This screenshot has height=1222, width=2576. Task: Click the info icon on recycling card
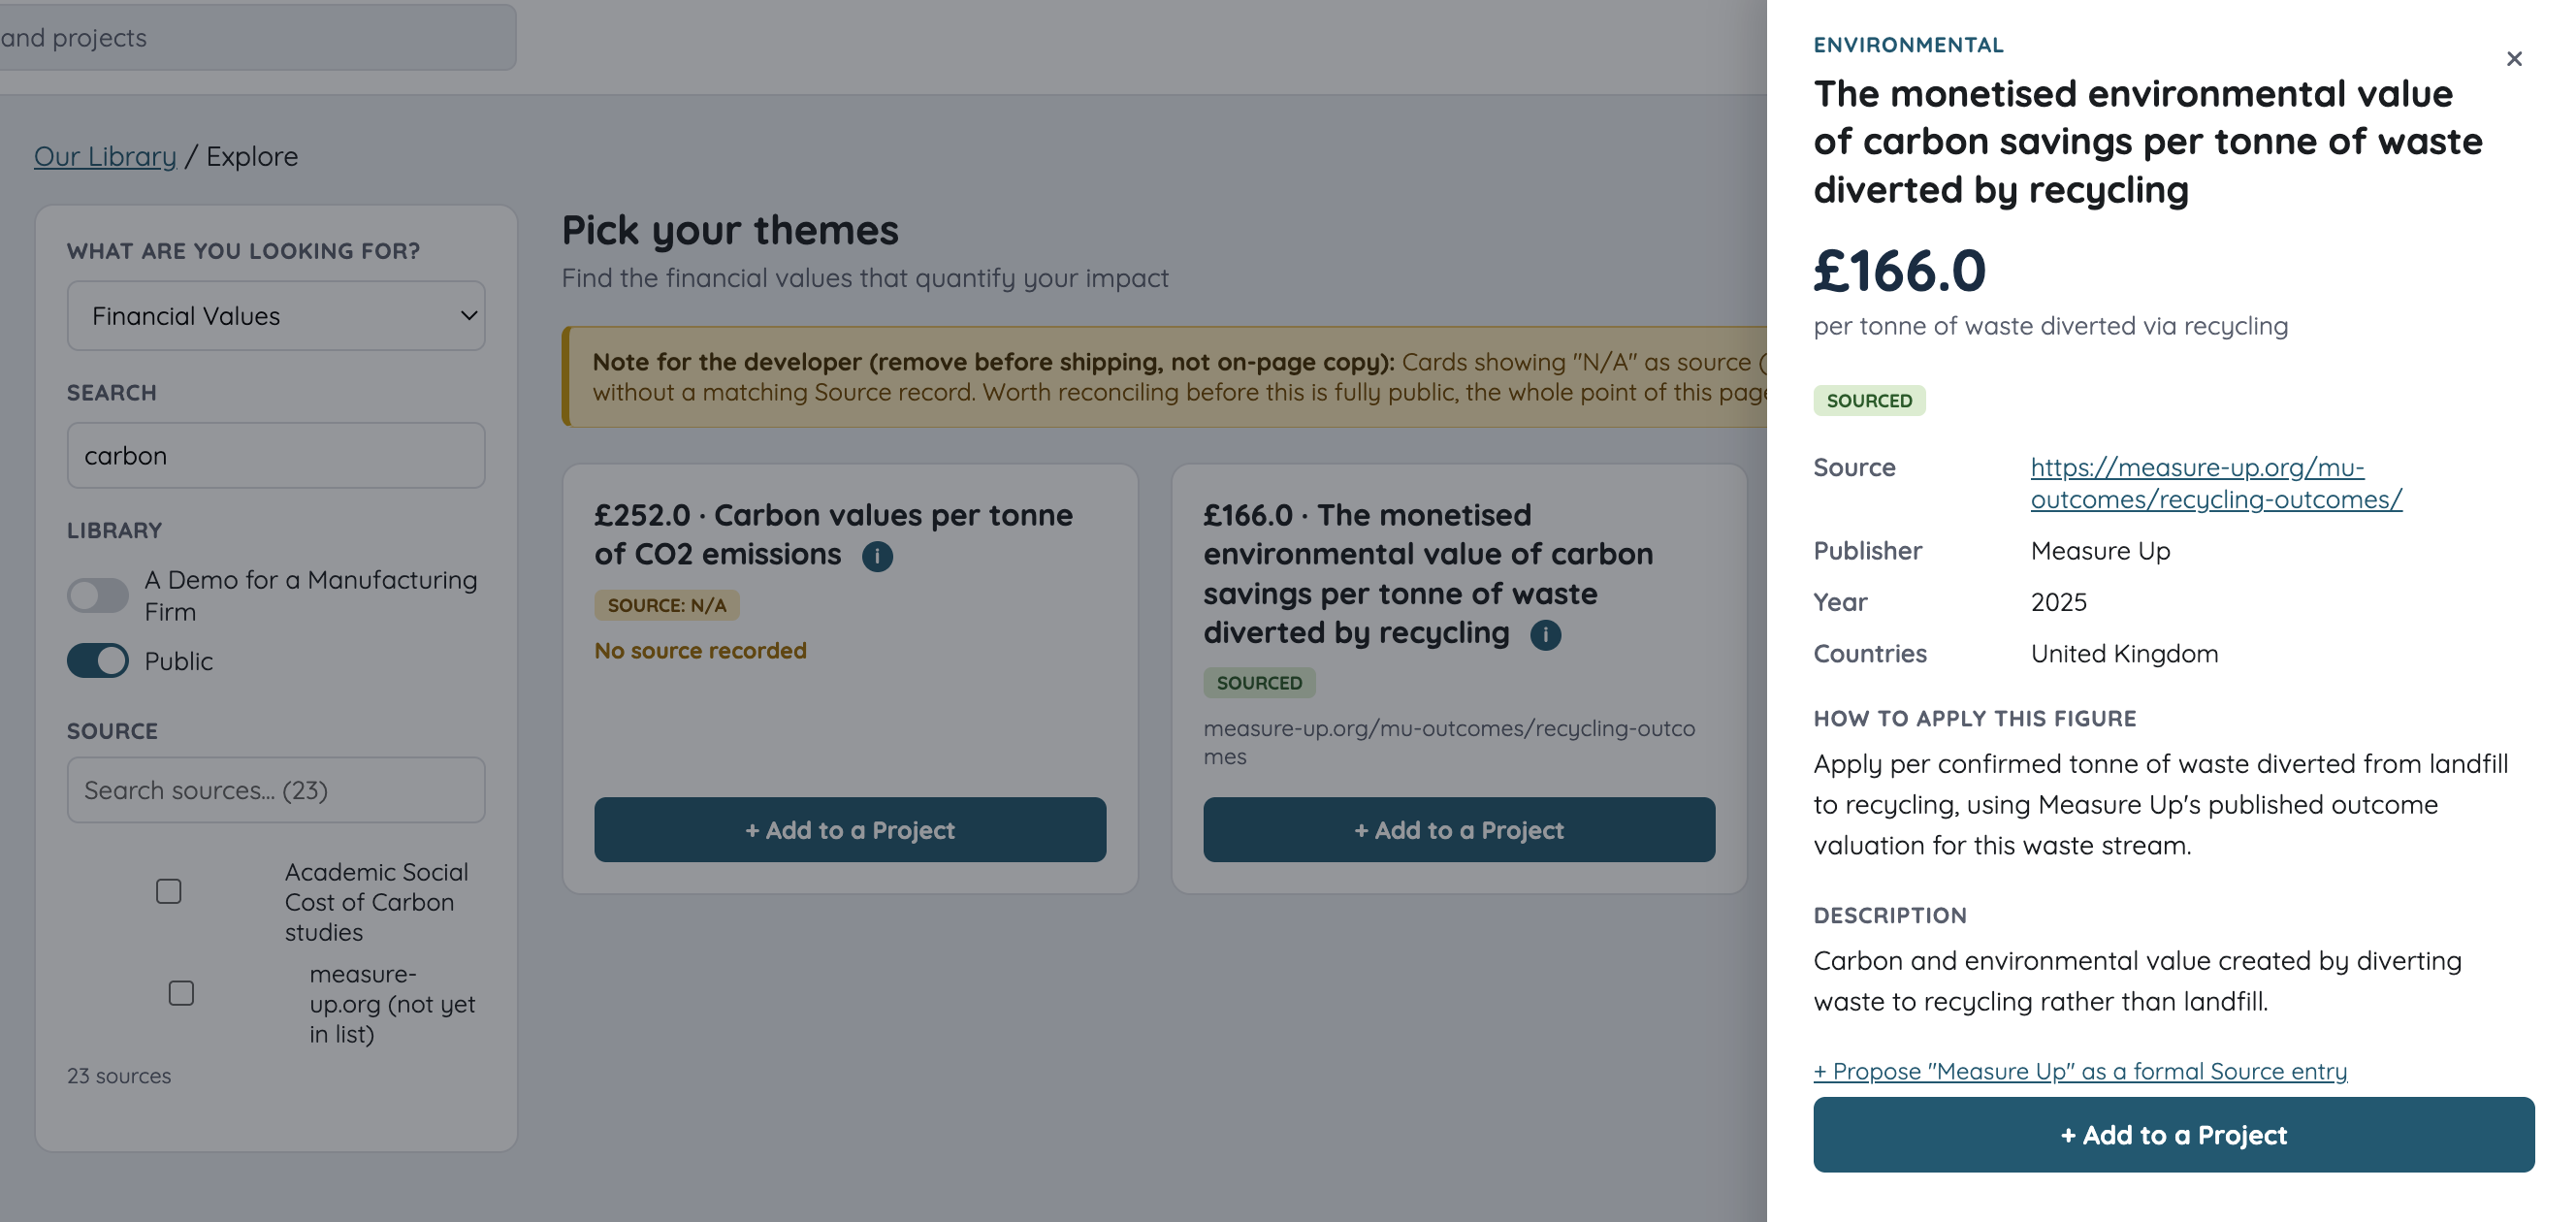pyautogui.click(x=1545, y=635)
